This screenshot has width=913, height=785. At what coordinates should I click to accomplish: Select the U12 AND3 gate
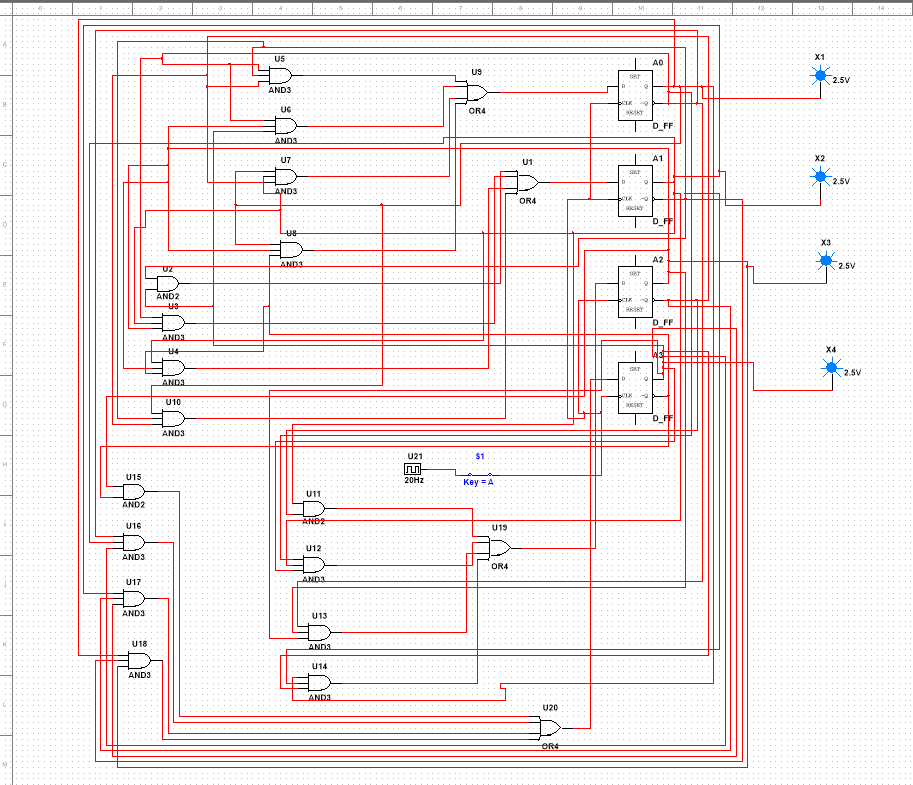314,565
